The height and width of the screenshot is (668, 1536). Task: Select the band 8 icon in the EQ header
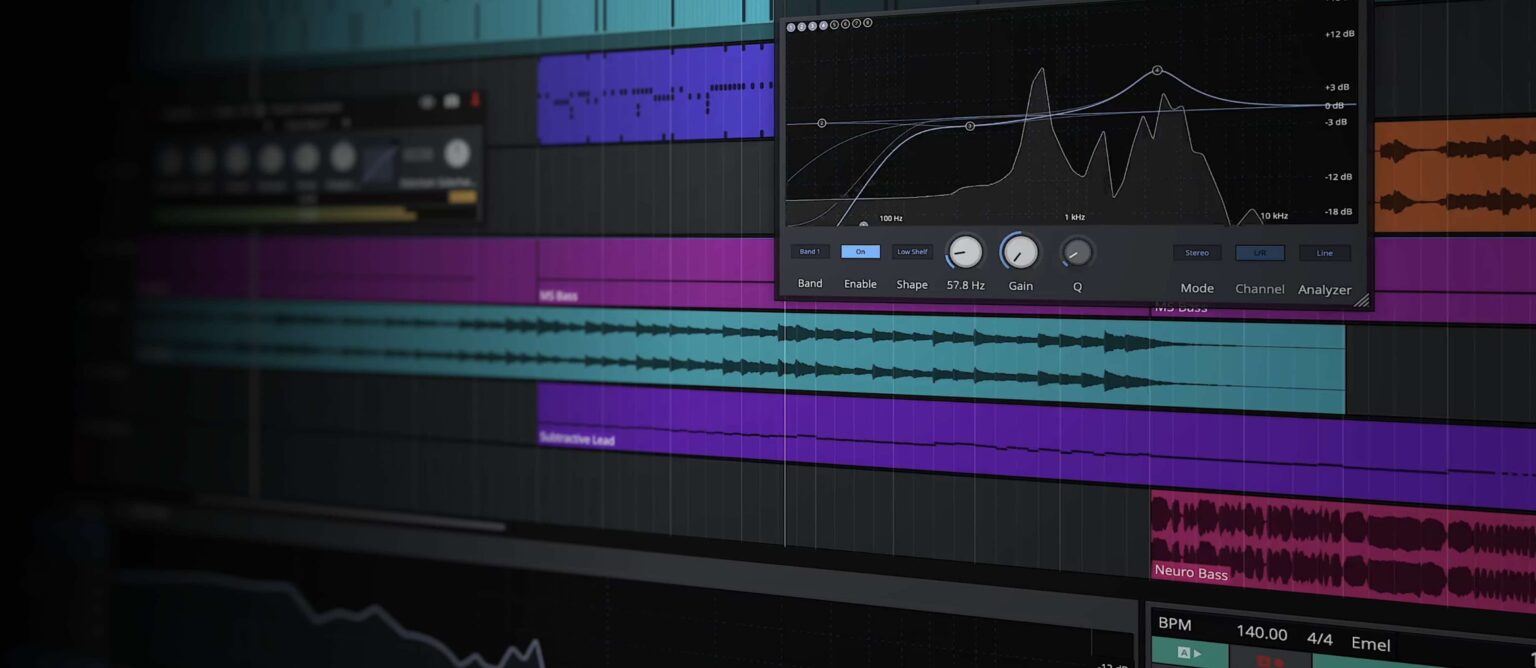867,23
